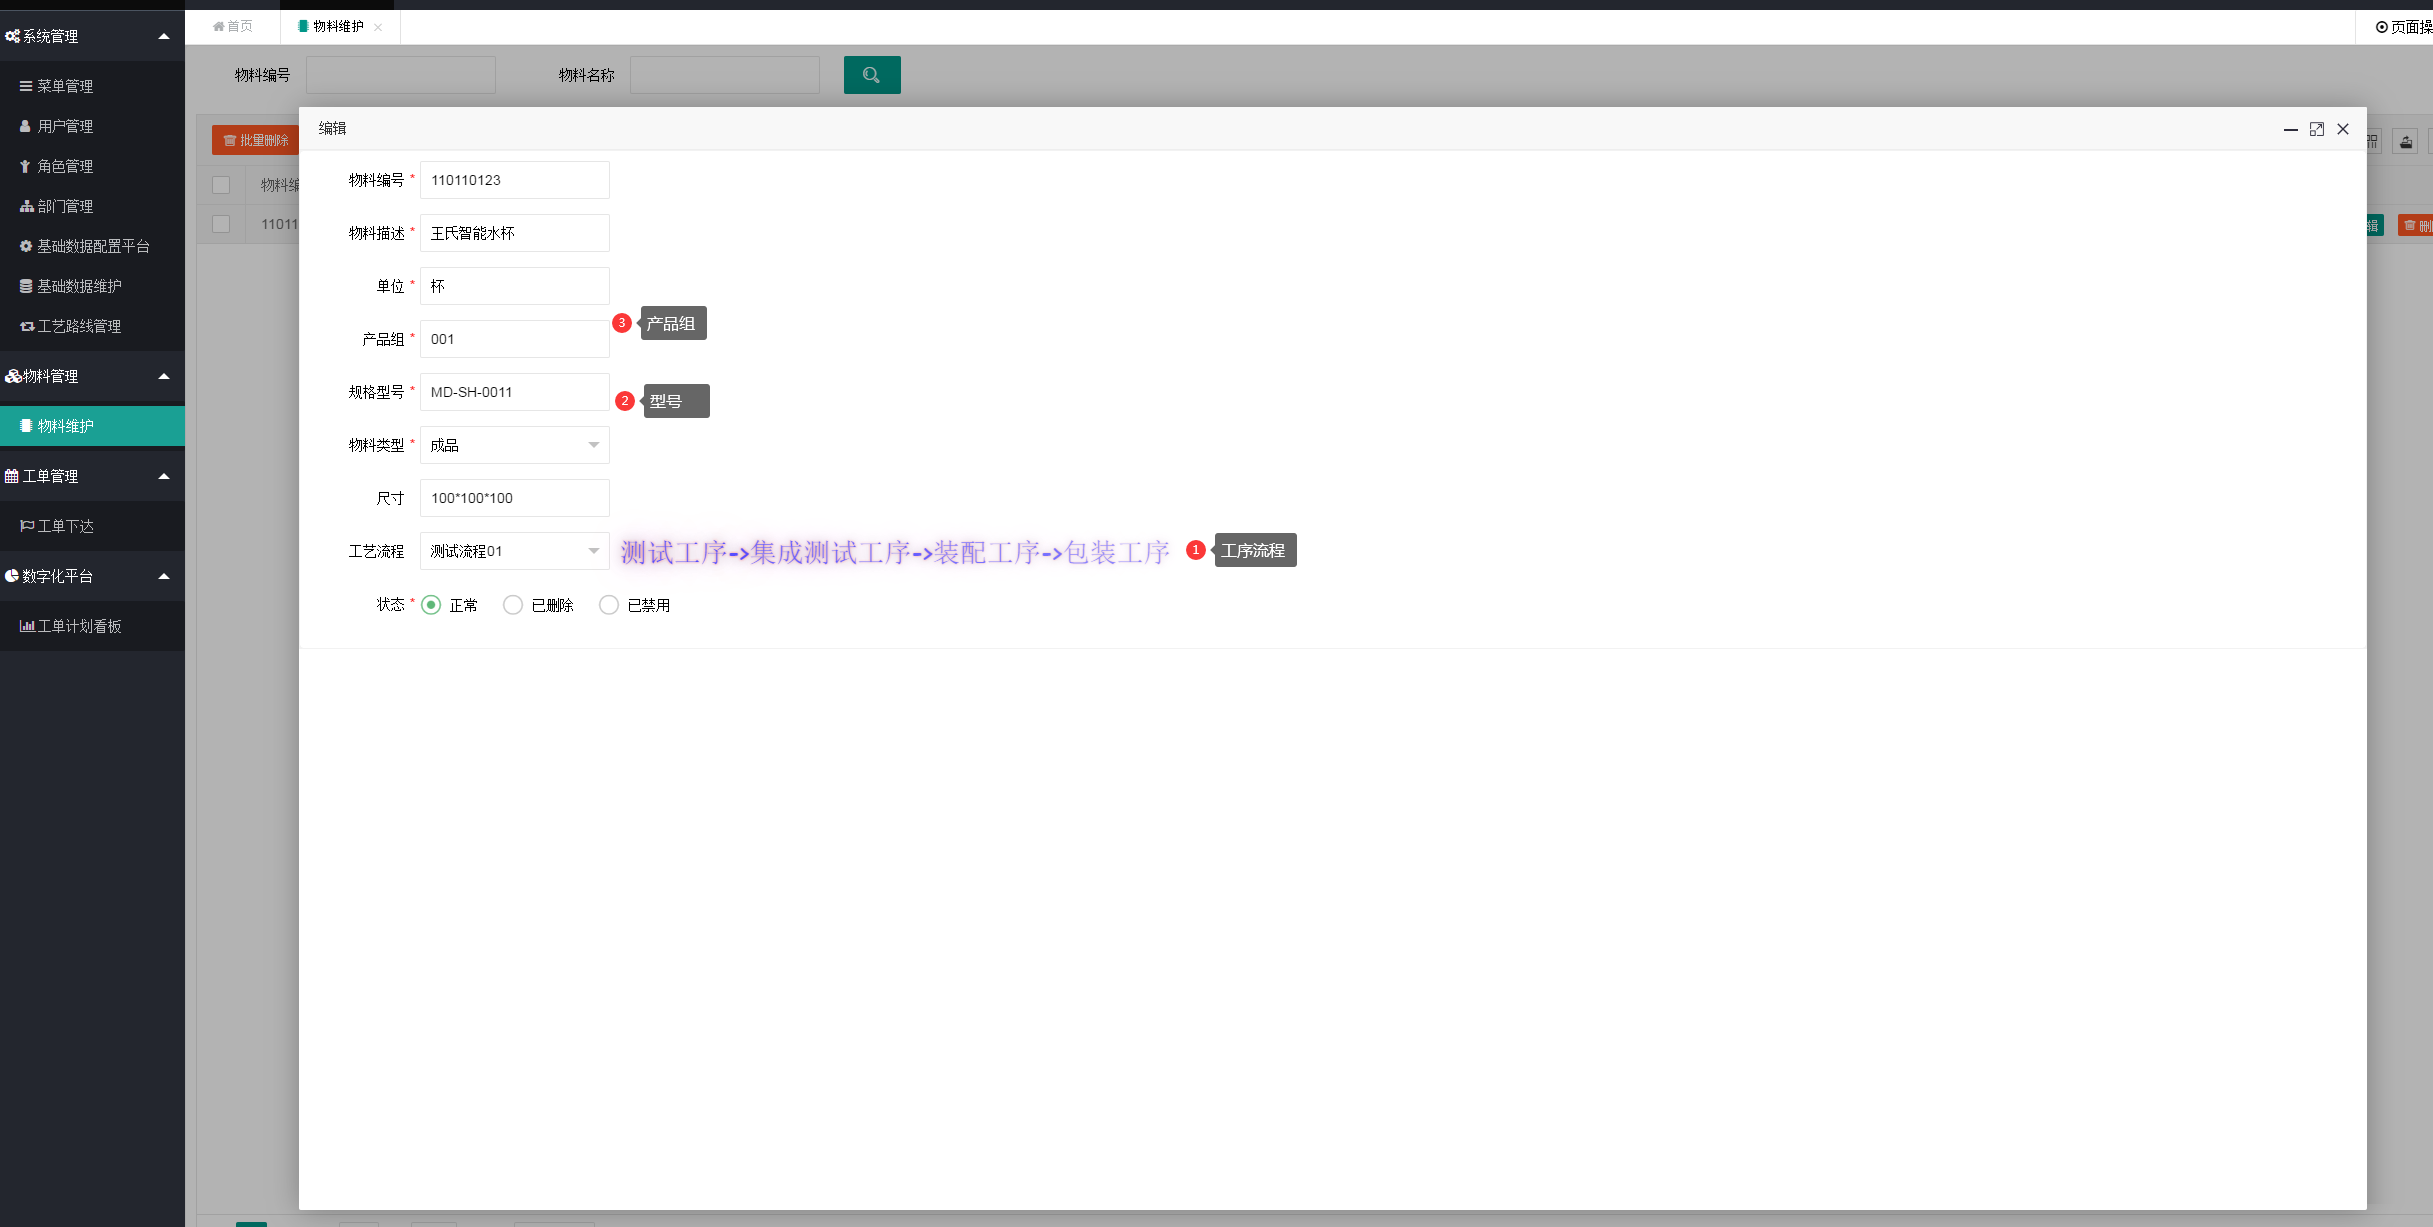Open 用户管理 in sidebar
The image size is (2433, 1227).
pos(92,126)
